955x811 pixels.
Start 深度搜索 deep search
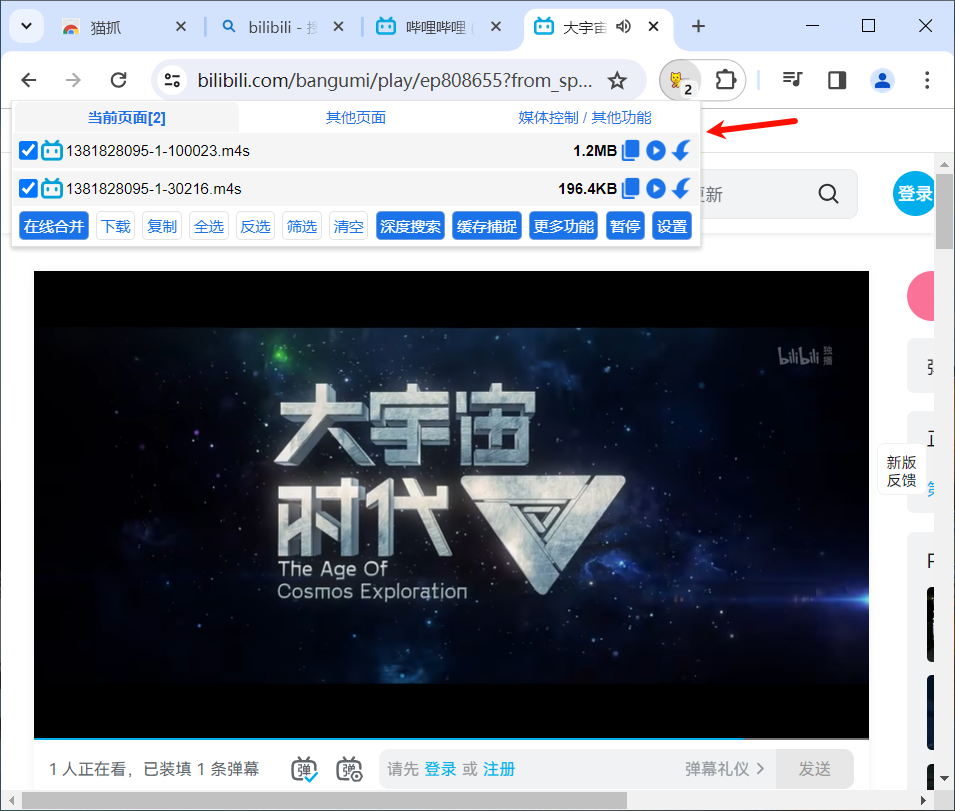click(411, 226)
